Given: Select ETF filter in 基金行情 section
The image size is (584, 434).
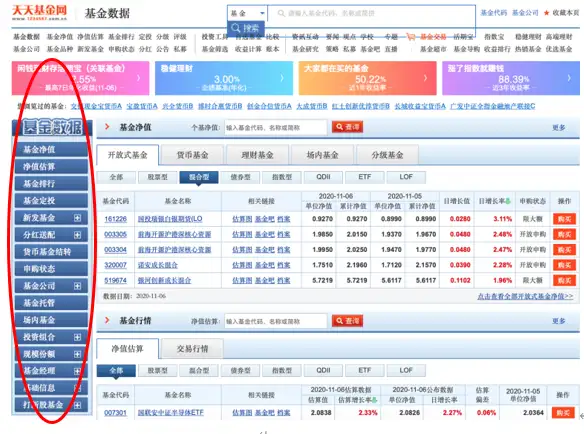Looking at the screenshot, I should pyautogui.click(x=365, y=370).
